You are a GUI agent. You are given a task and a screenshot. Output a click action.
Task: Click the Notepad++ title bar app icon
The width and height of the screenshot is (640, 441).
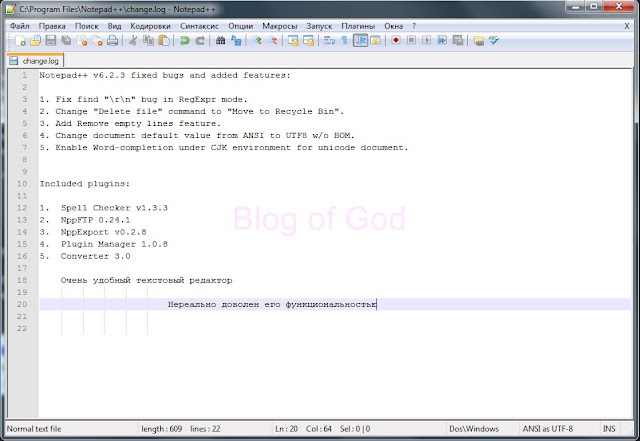(x=10, y=9)
